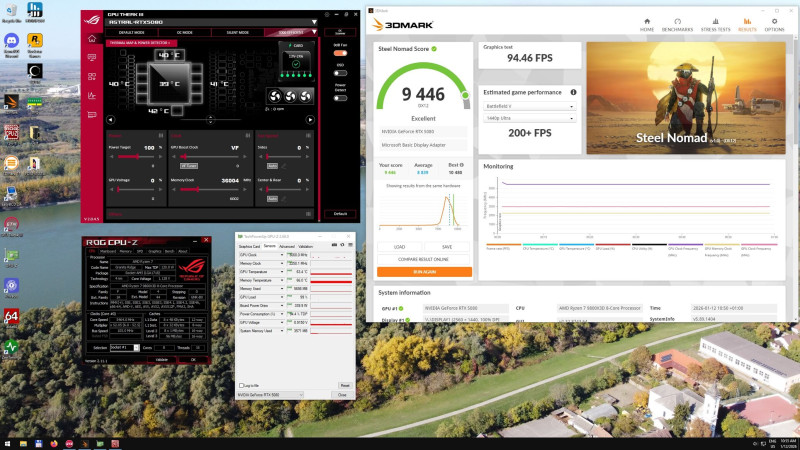Click the Steel Nomad thumbnail image
The width and height of the screenshot is (800, 450).
tap(686, 98)
